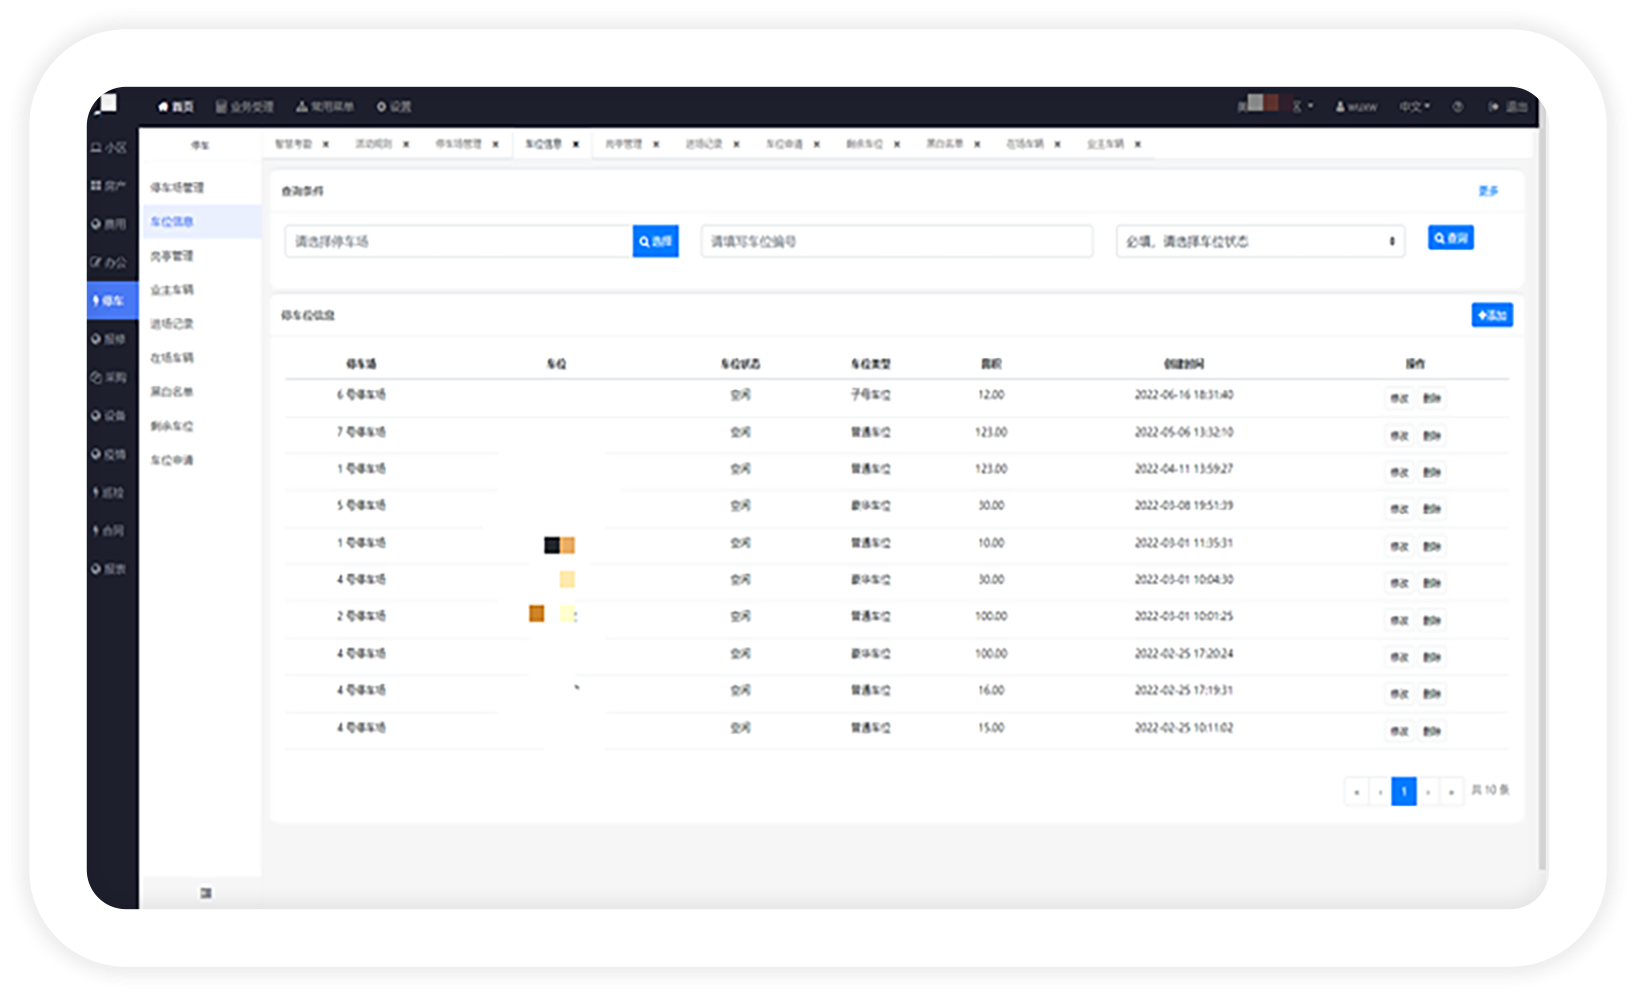
Task: Open the 车位状态 status dropdown
Action: click(x=1260, y=242)
